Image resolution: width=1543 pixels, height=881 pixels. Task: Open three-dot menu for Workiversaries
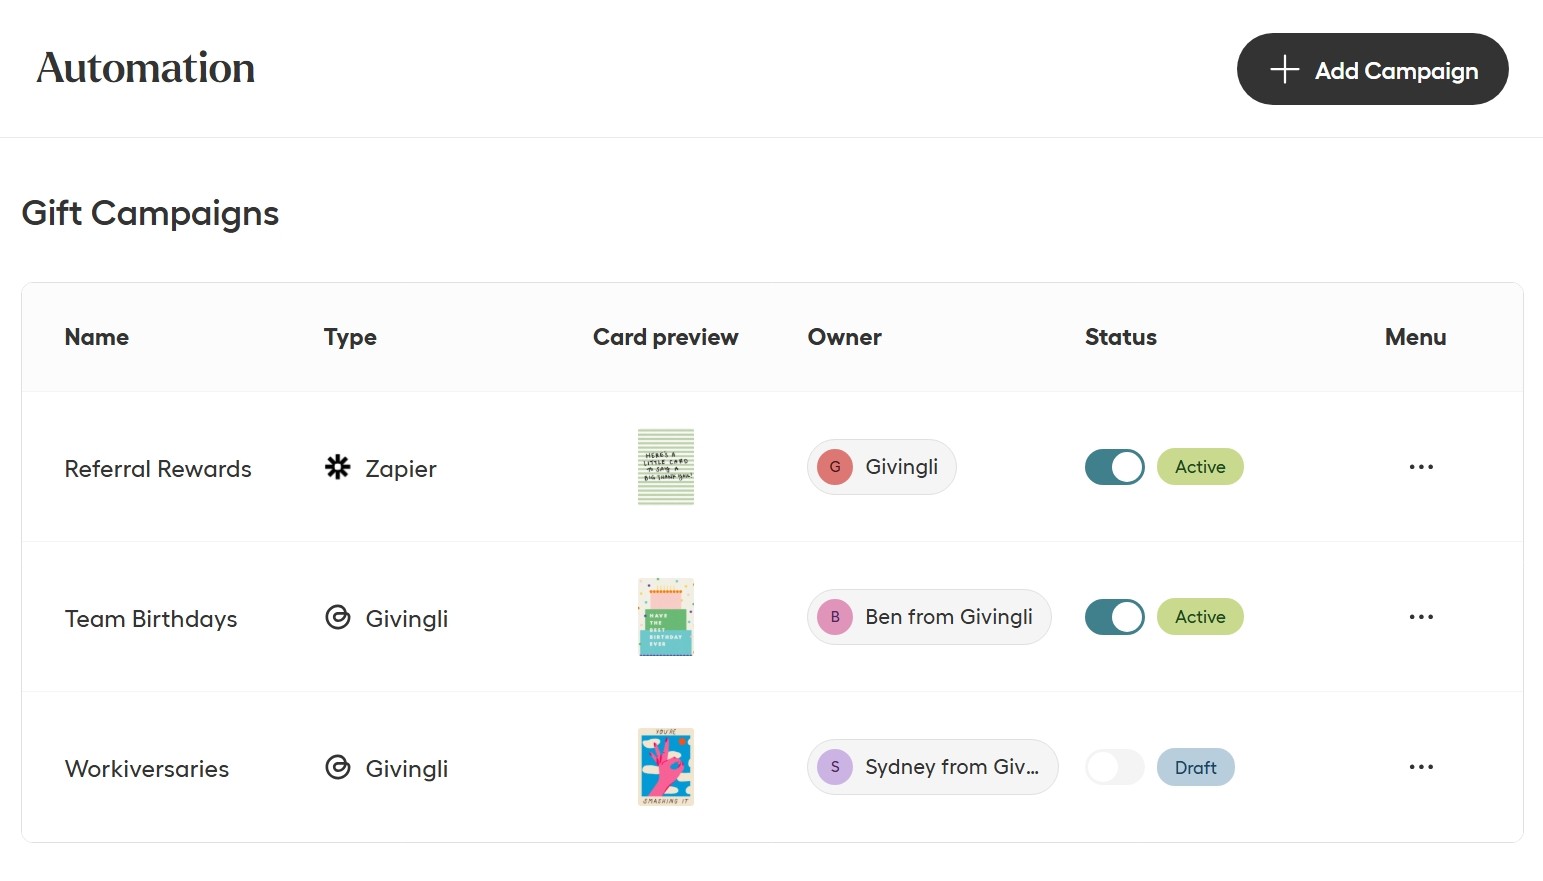[x=1421, y=767]
